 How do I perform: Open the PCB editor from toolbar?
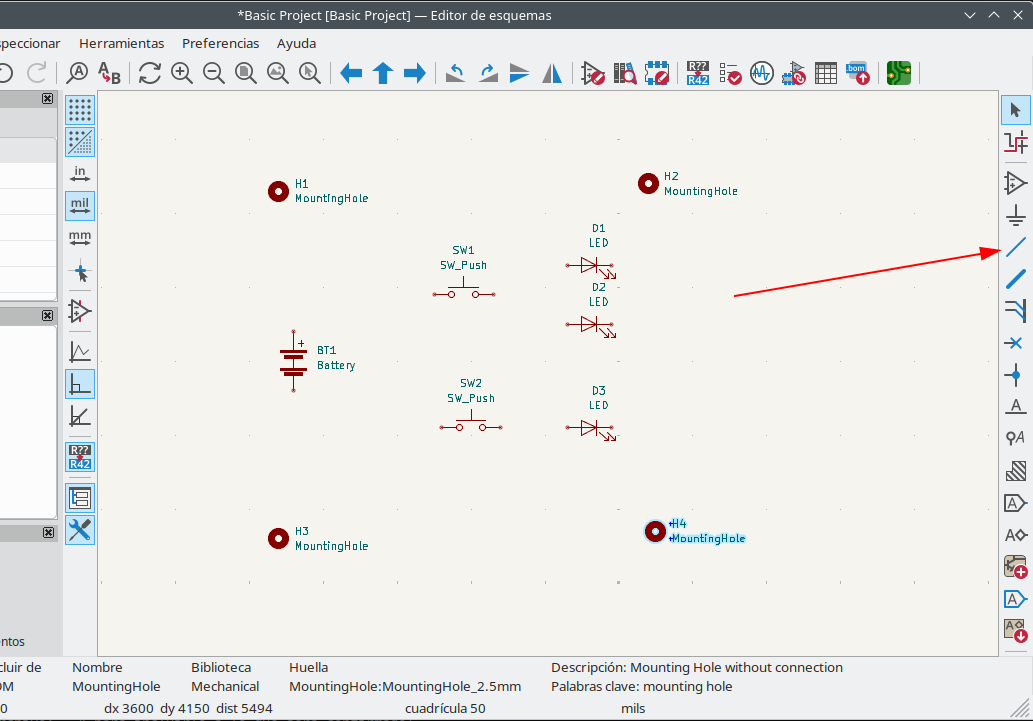click(899, 73)
